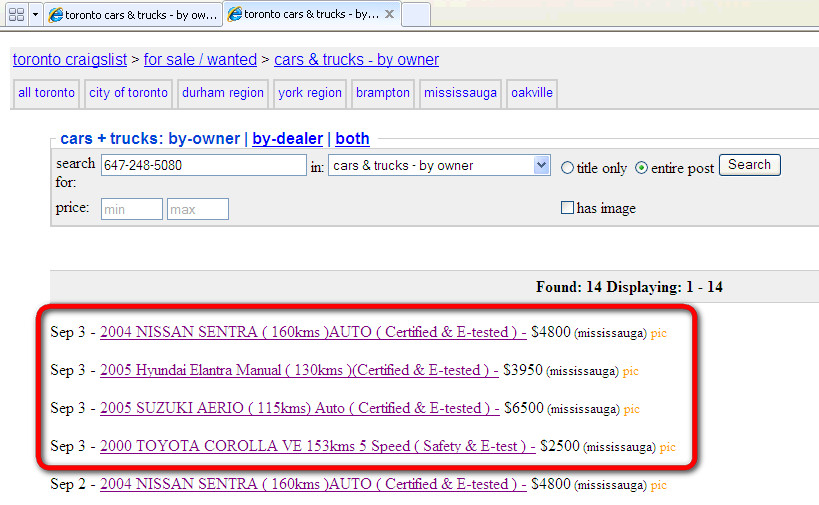The width and height of the screenshot is (819, 505).
Task: Click the $4800 price on Sep 3 row
Action: point(551,332)
